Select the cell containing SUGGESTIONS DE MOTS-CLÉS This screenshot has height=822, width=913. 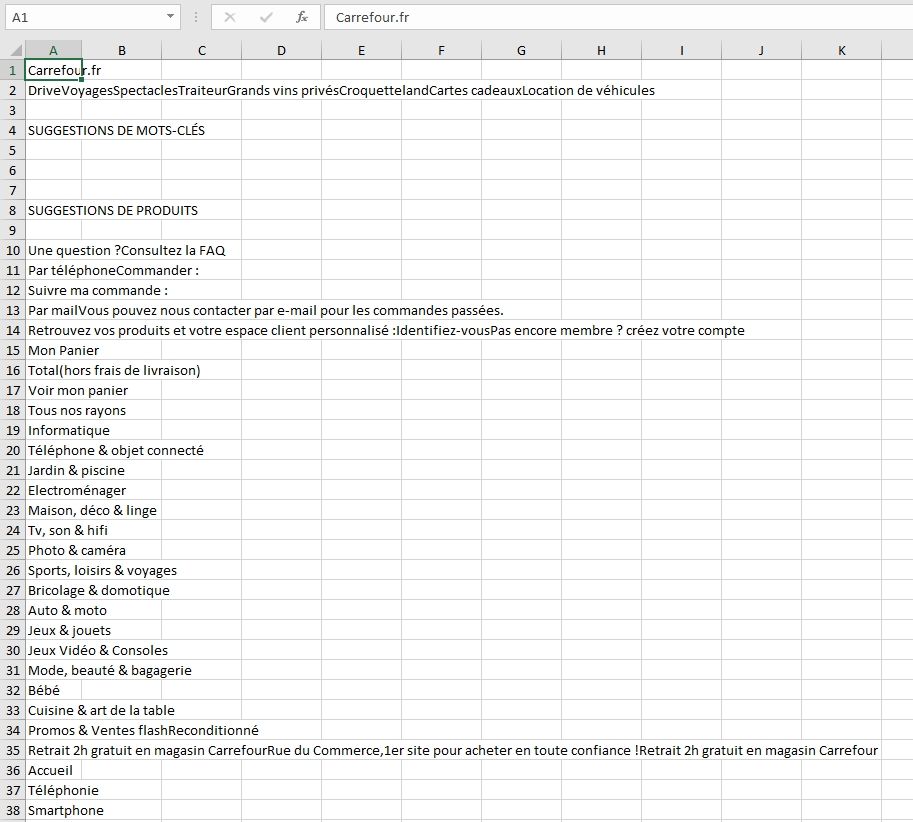coord(54,130)
